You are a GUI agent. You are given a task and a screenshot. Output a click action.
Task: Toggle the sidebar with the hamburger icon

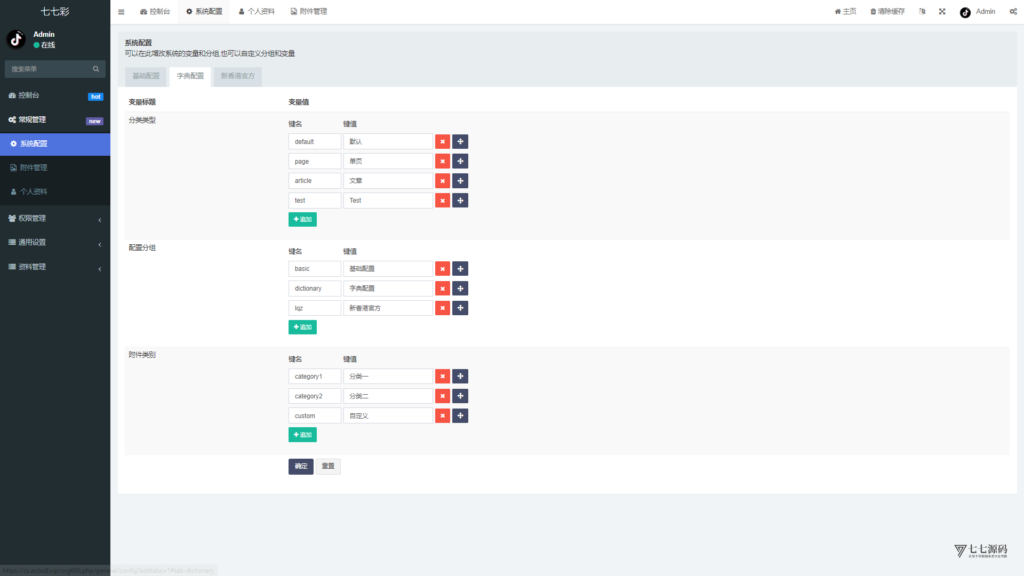coord(121,12)
